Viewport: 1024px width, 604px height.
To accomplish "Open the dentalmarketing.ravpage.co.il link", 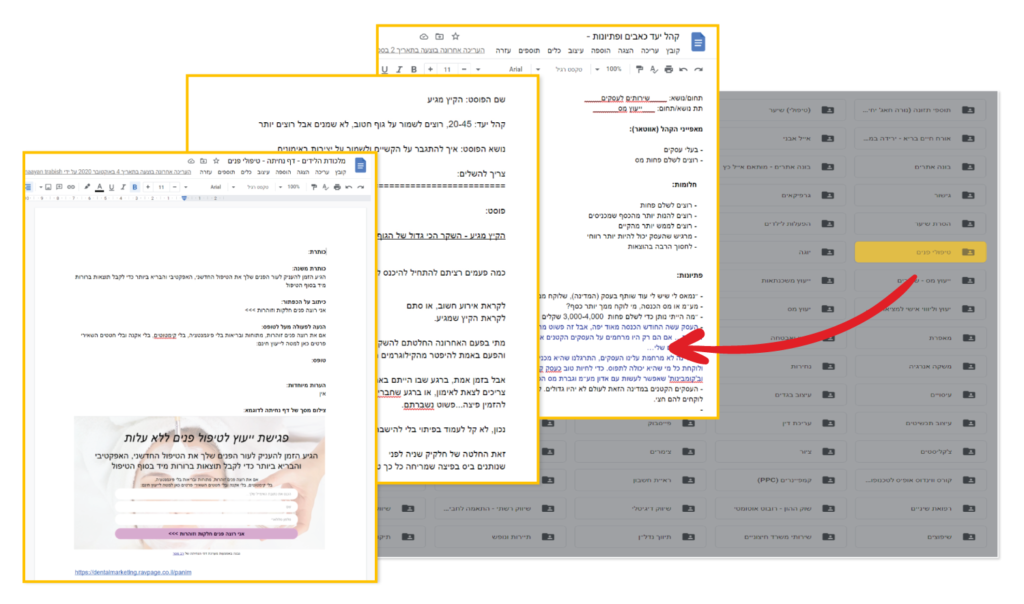I will click(133, 573).
